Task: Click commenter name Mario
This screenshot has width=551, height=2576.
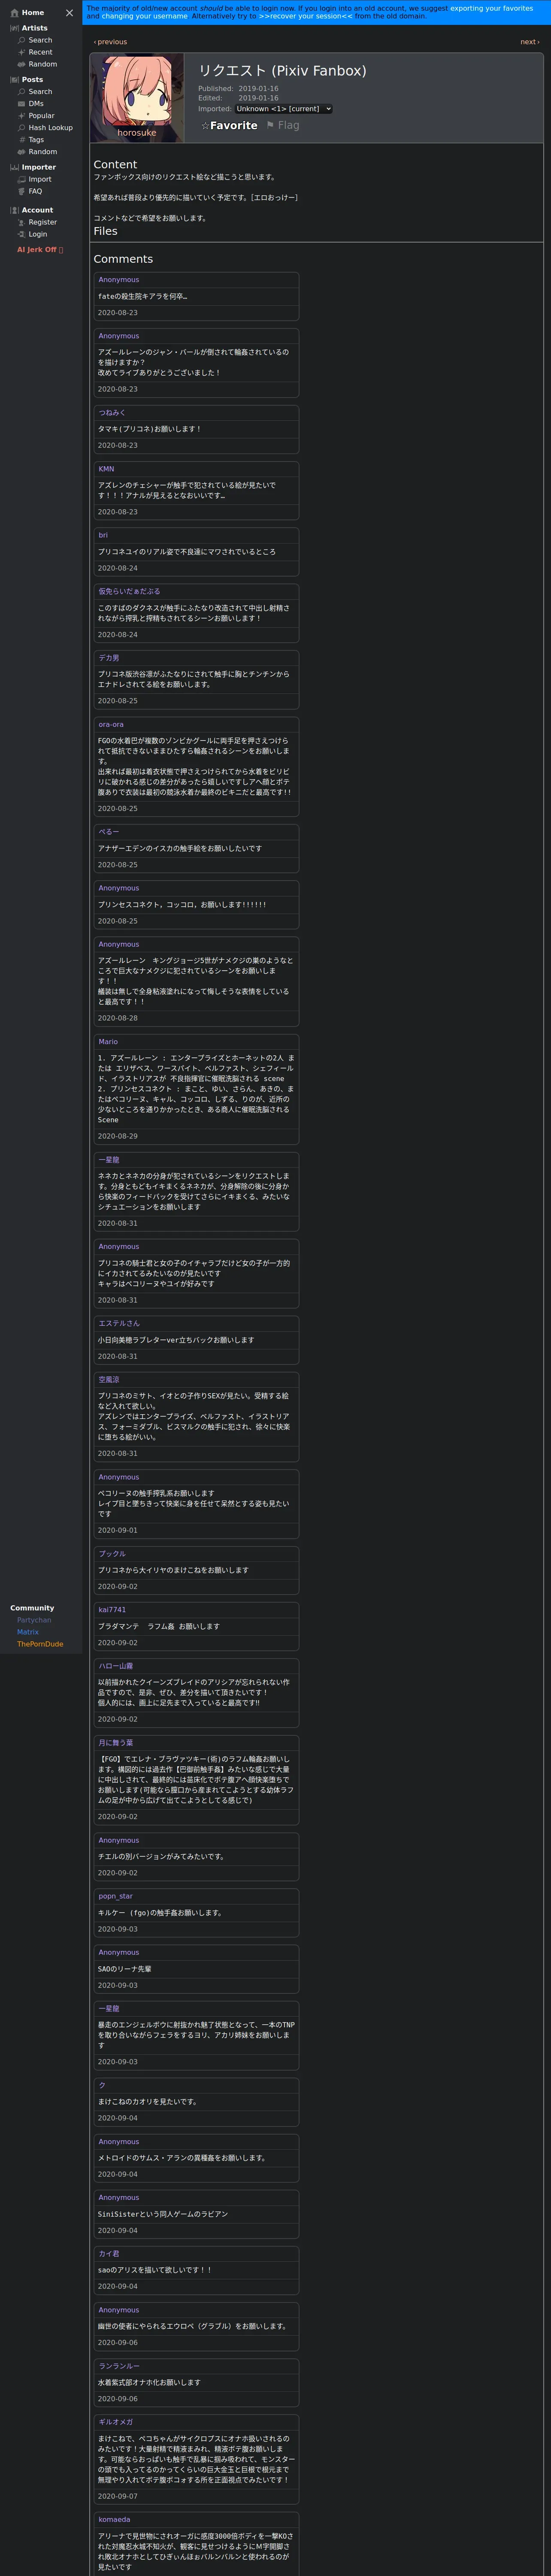Action: (x=108, y=1042)
